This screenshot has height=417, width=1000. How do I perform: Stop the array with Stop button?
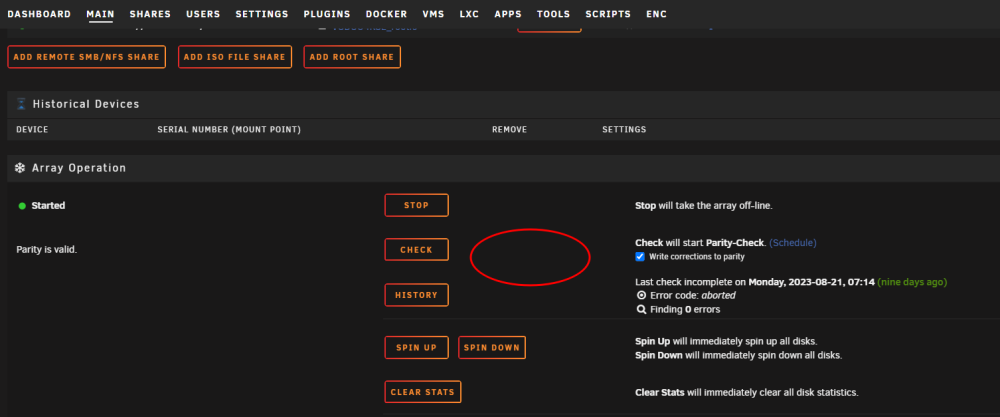click(416, 205)
